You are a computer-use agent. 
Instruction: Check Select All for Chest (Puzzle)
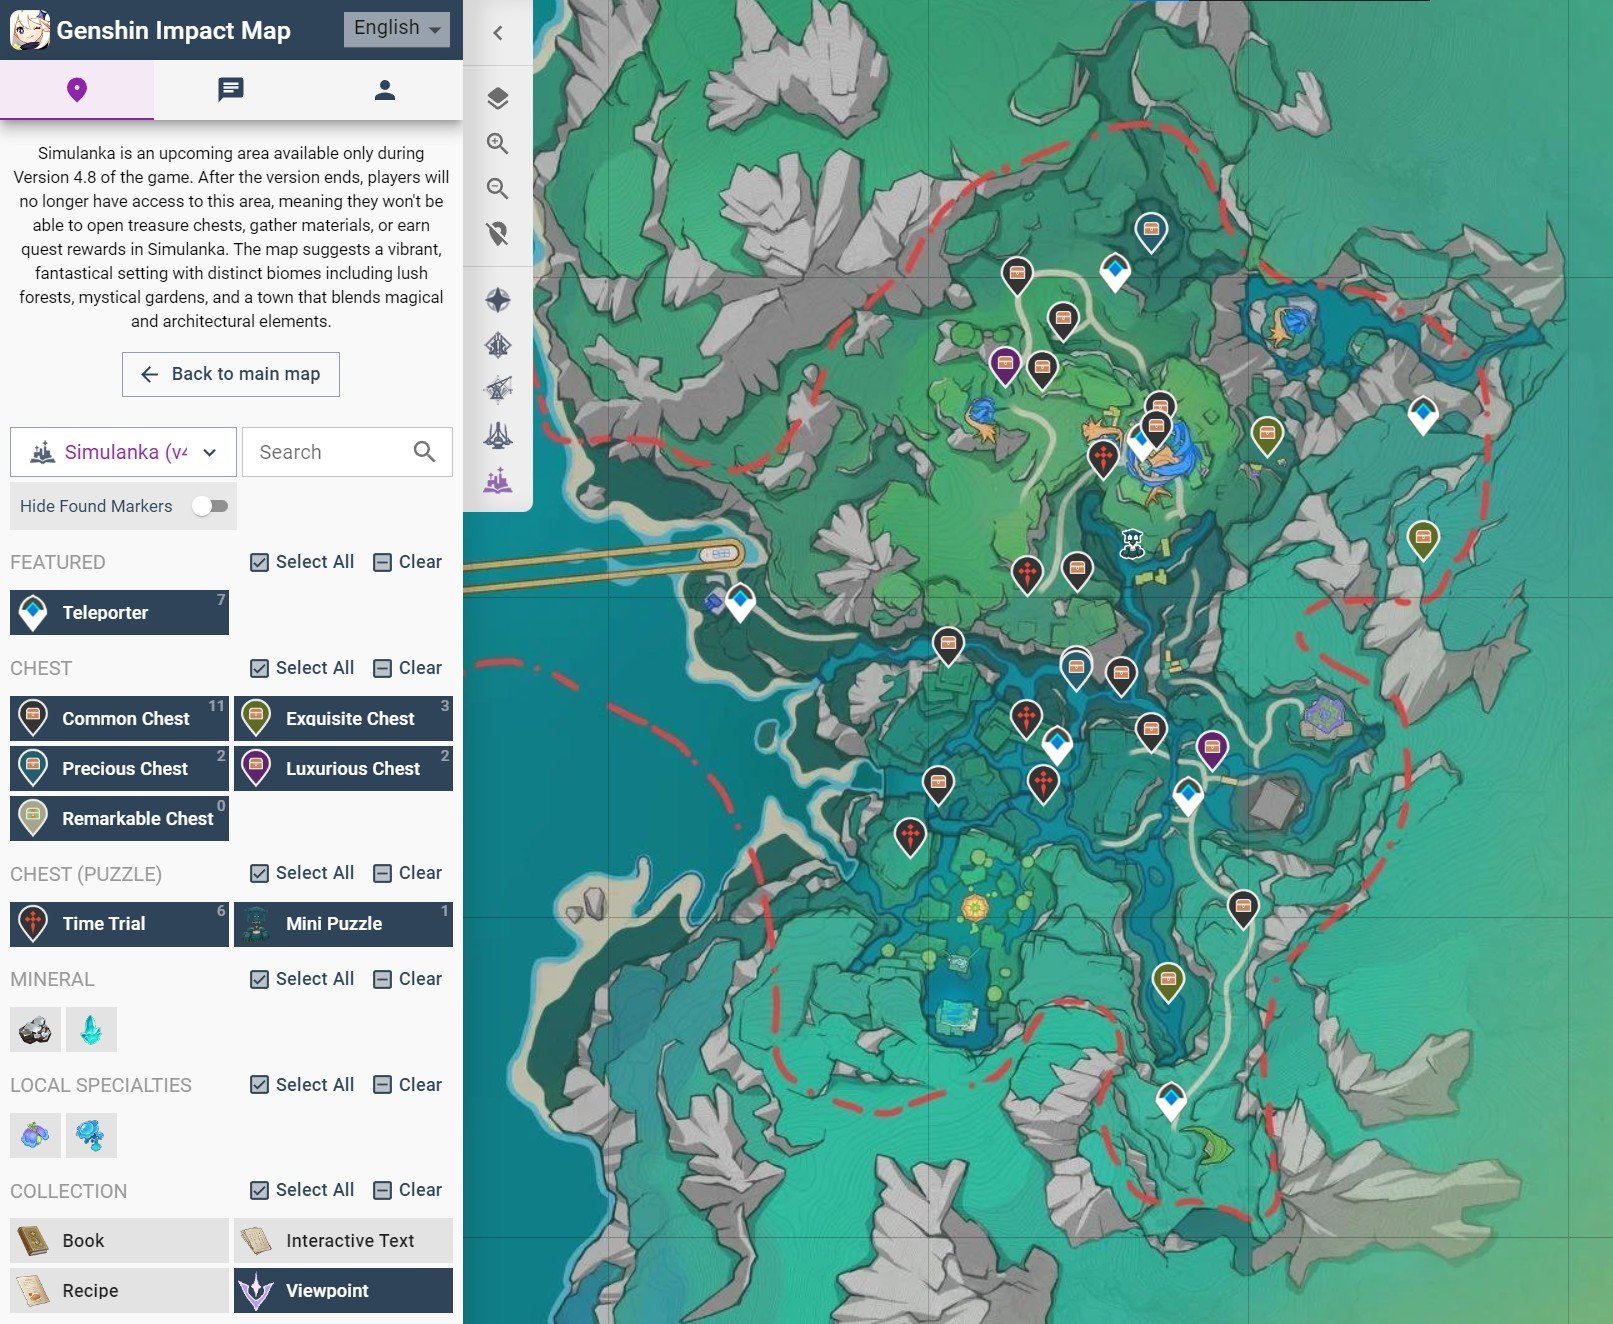point(302,873)
